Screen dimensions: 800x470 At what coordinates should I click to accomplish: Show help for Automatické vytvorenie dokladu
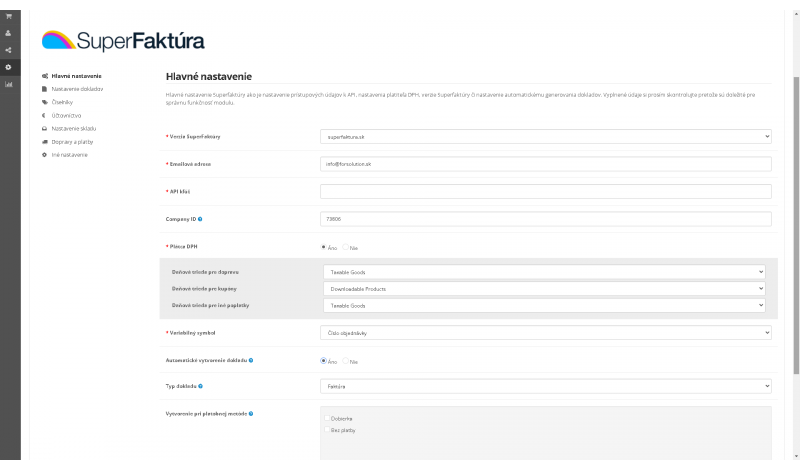click(x=251, y=360)
